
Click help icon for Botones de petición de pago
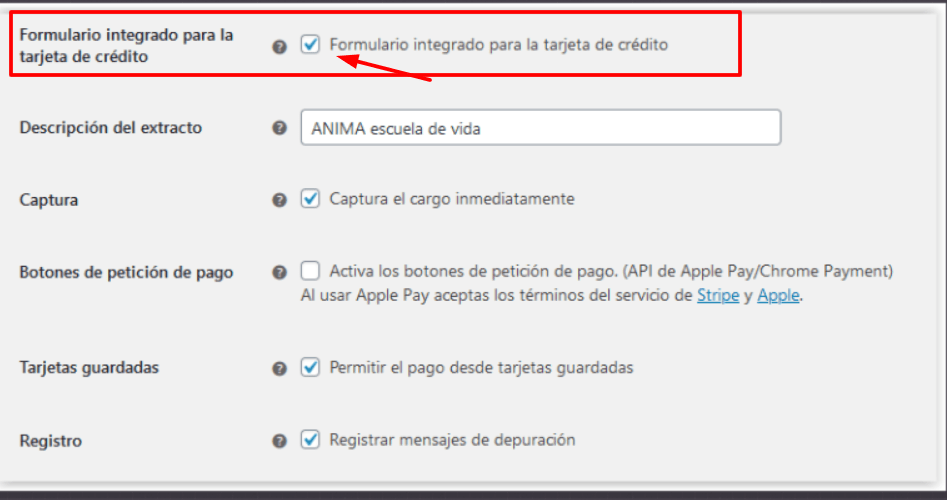[279, 272]
